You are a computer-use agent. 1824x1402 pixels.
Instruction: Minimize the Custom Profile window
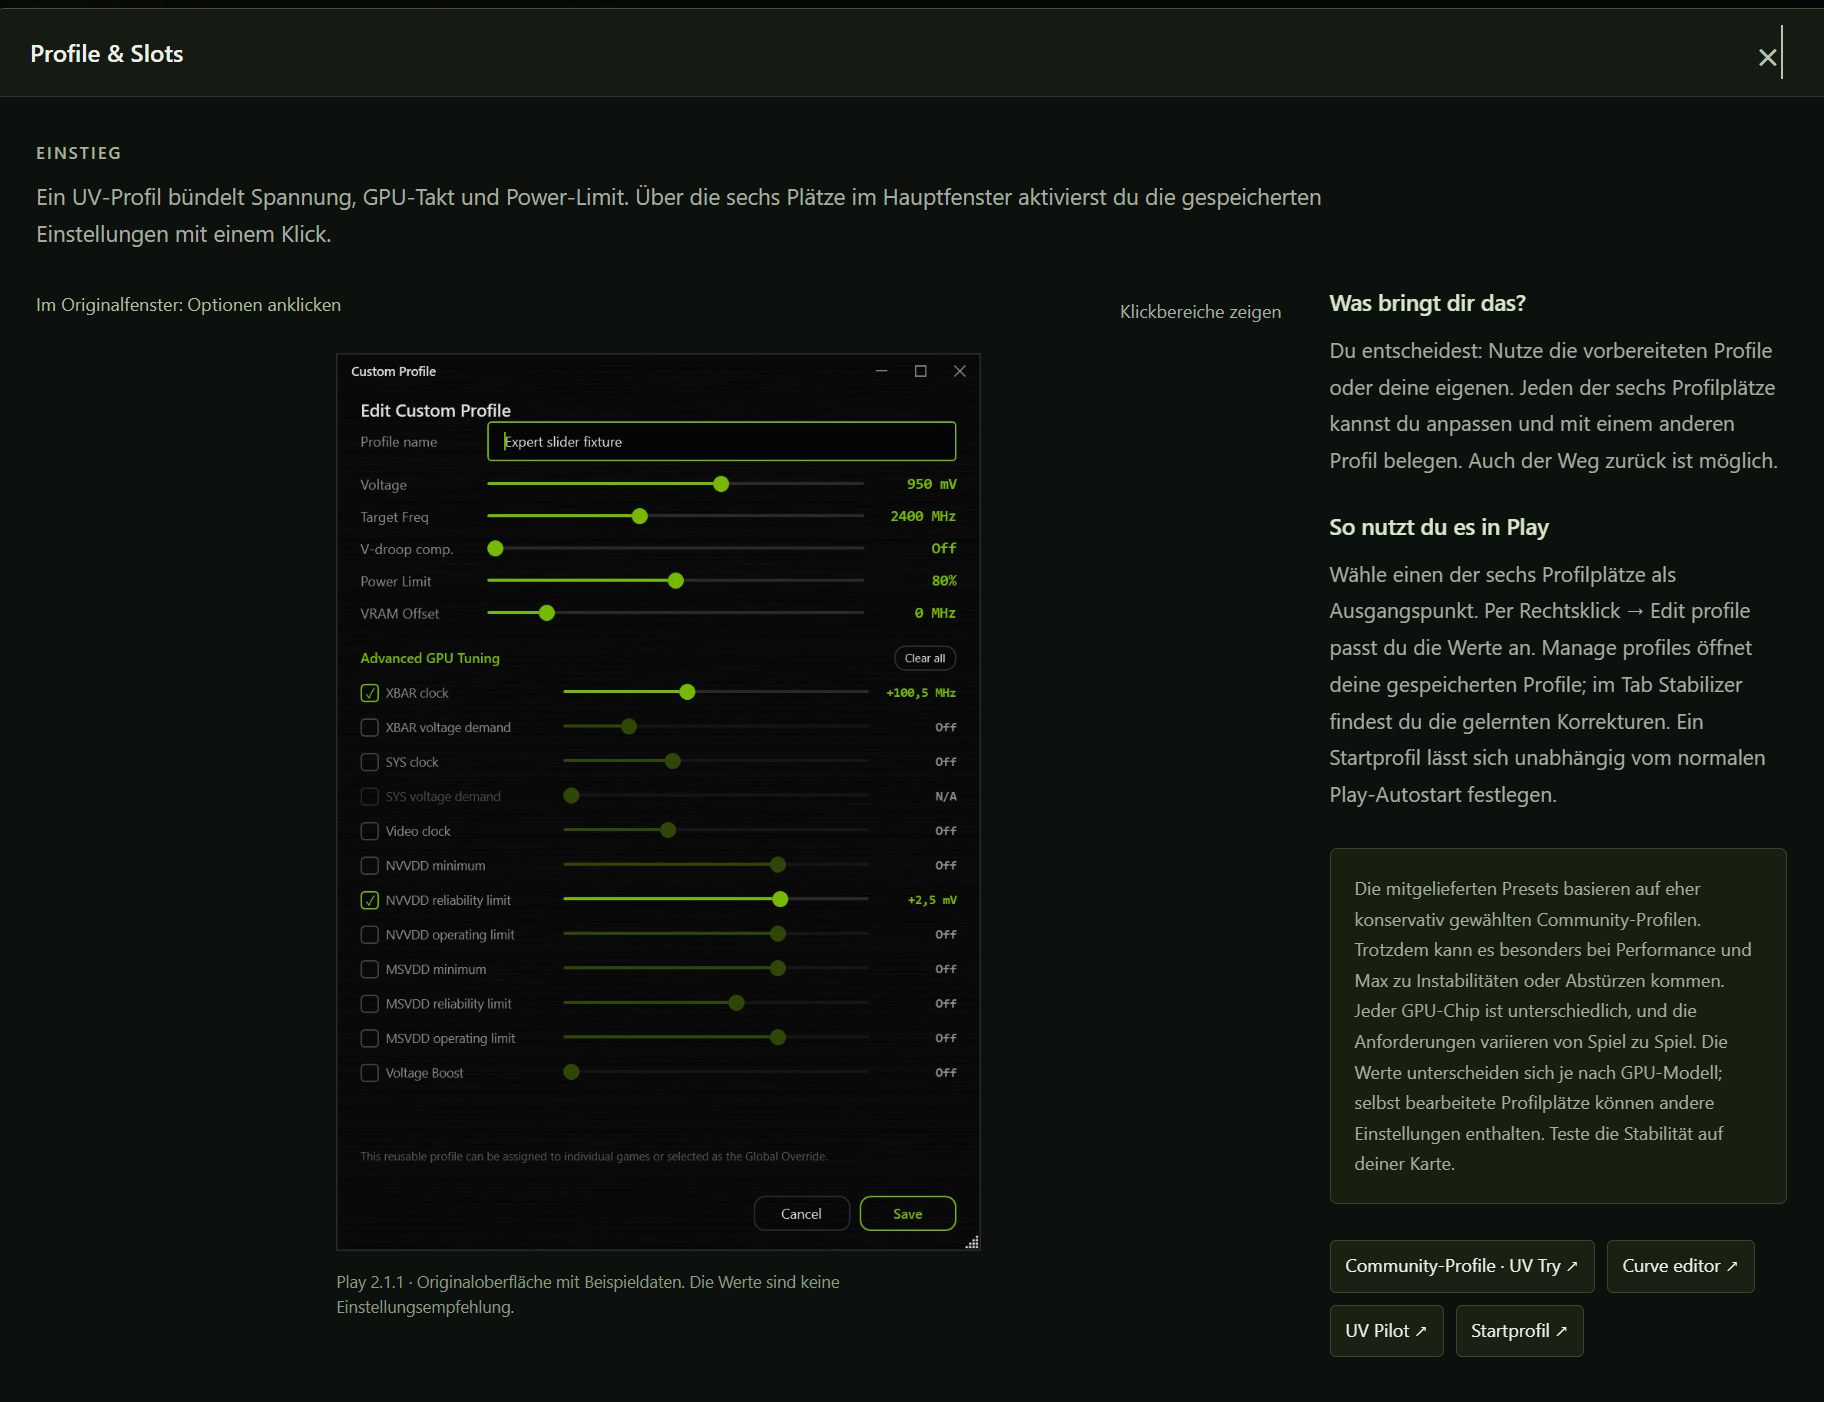tap(881, 371)
